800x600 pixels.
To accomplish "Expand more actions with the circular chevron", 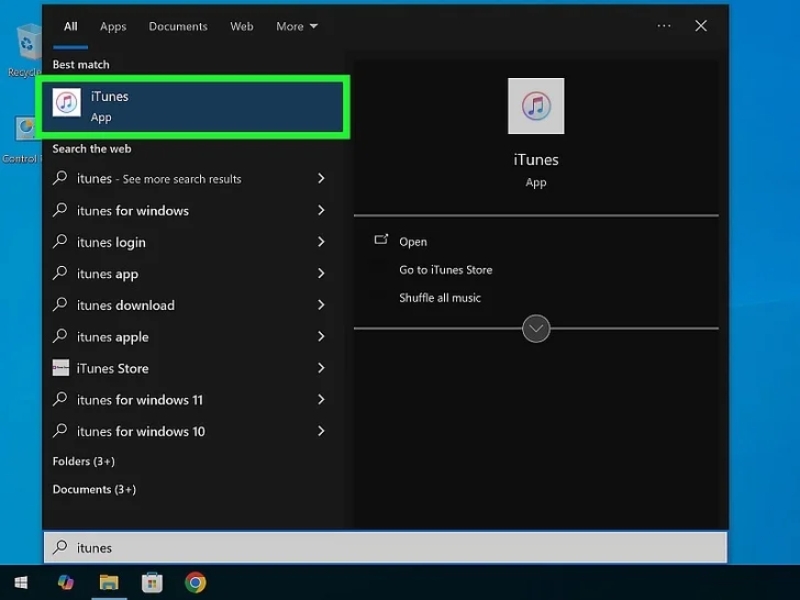I will [536, 329].
